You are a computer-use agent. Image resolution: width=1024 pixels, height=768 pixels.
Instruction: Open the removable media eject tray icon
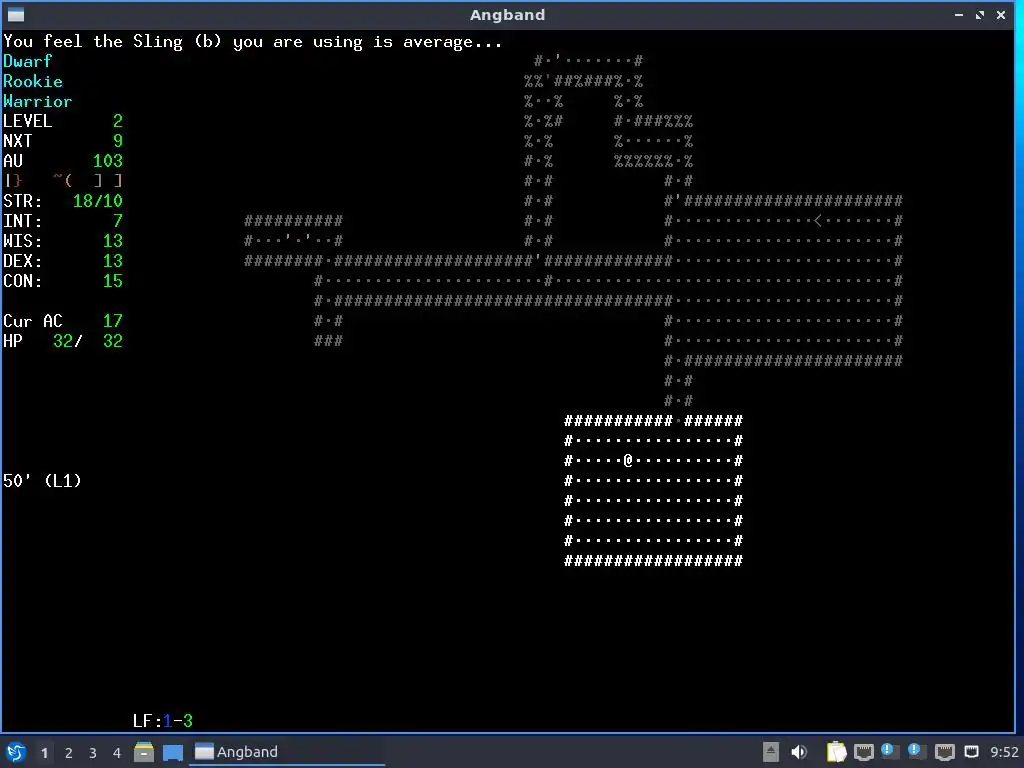click(771, 752)
